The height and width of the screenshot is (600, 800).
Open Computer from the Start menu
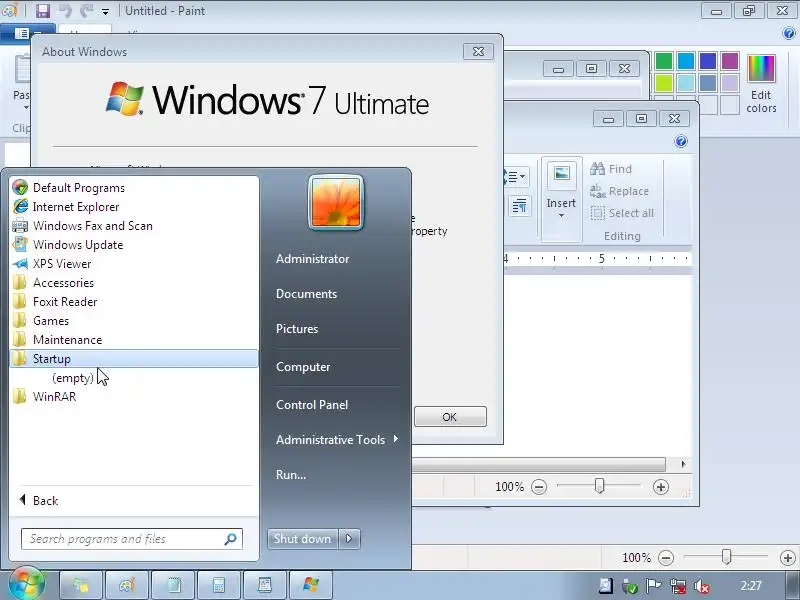click(303, 367)
